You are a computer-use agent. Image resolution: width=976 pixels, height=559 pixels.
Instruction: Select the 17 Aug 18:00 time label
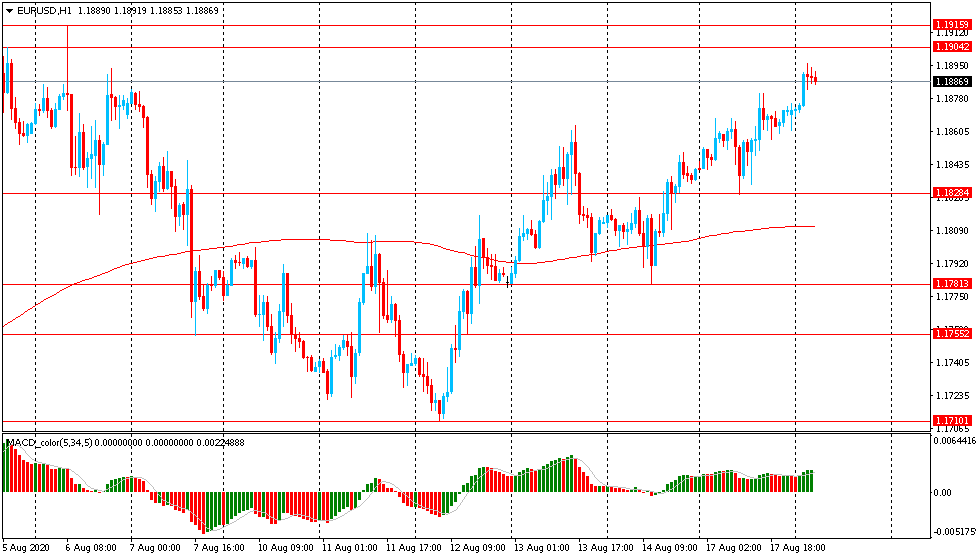[797, 548]
